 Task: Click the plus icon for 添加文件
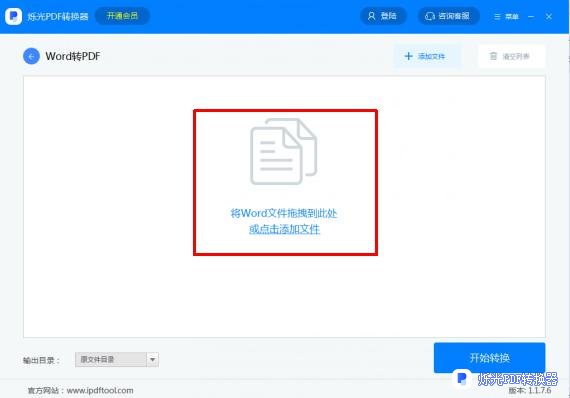(x=409, y=56)
